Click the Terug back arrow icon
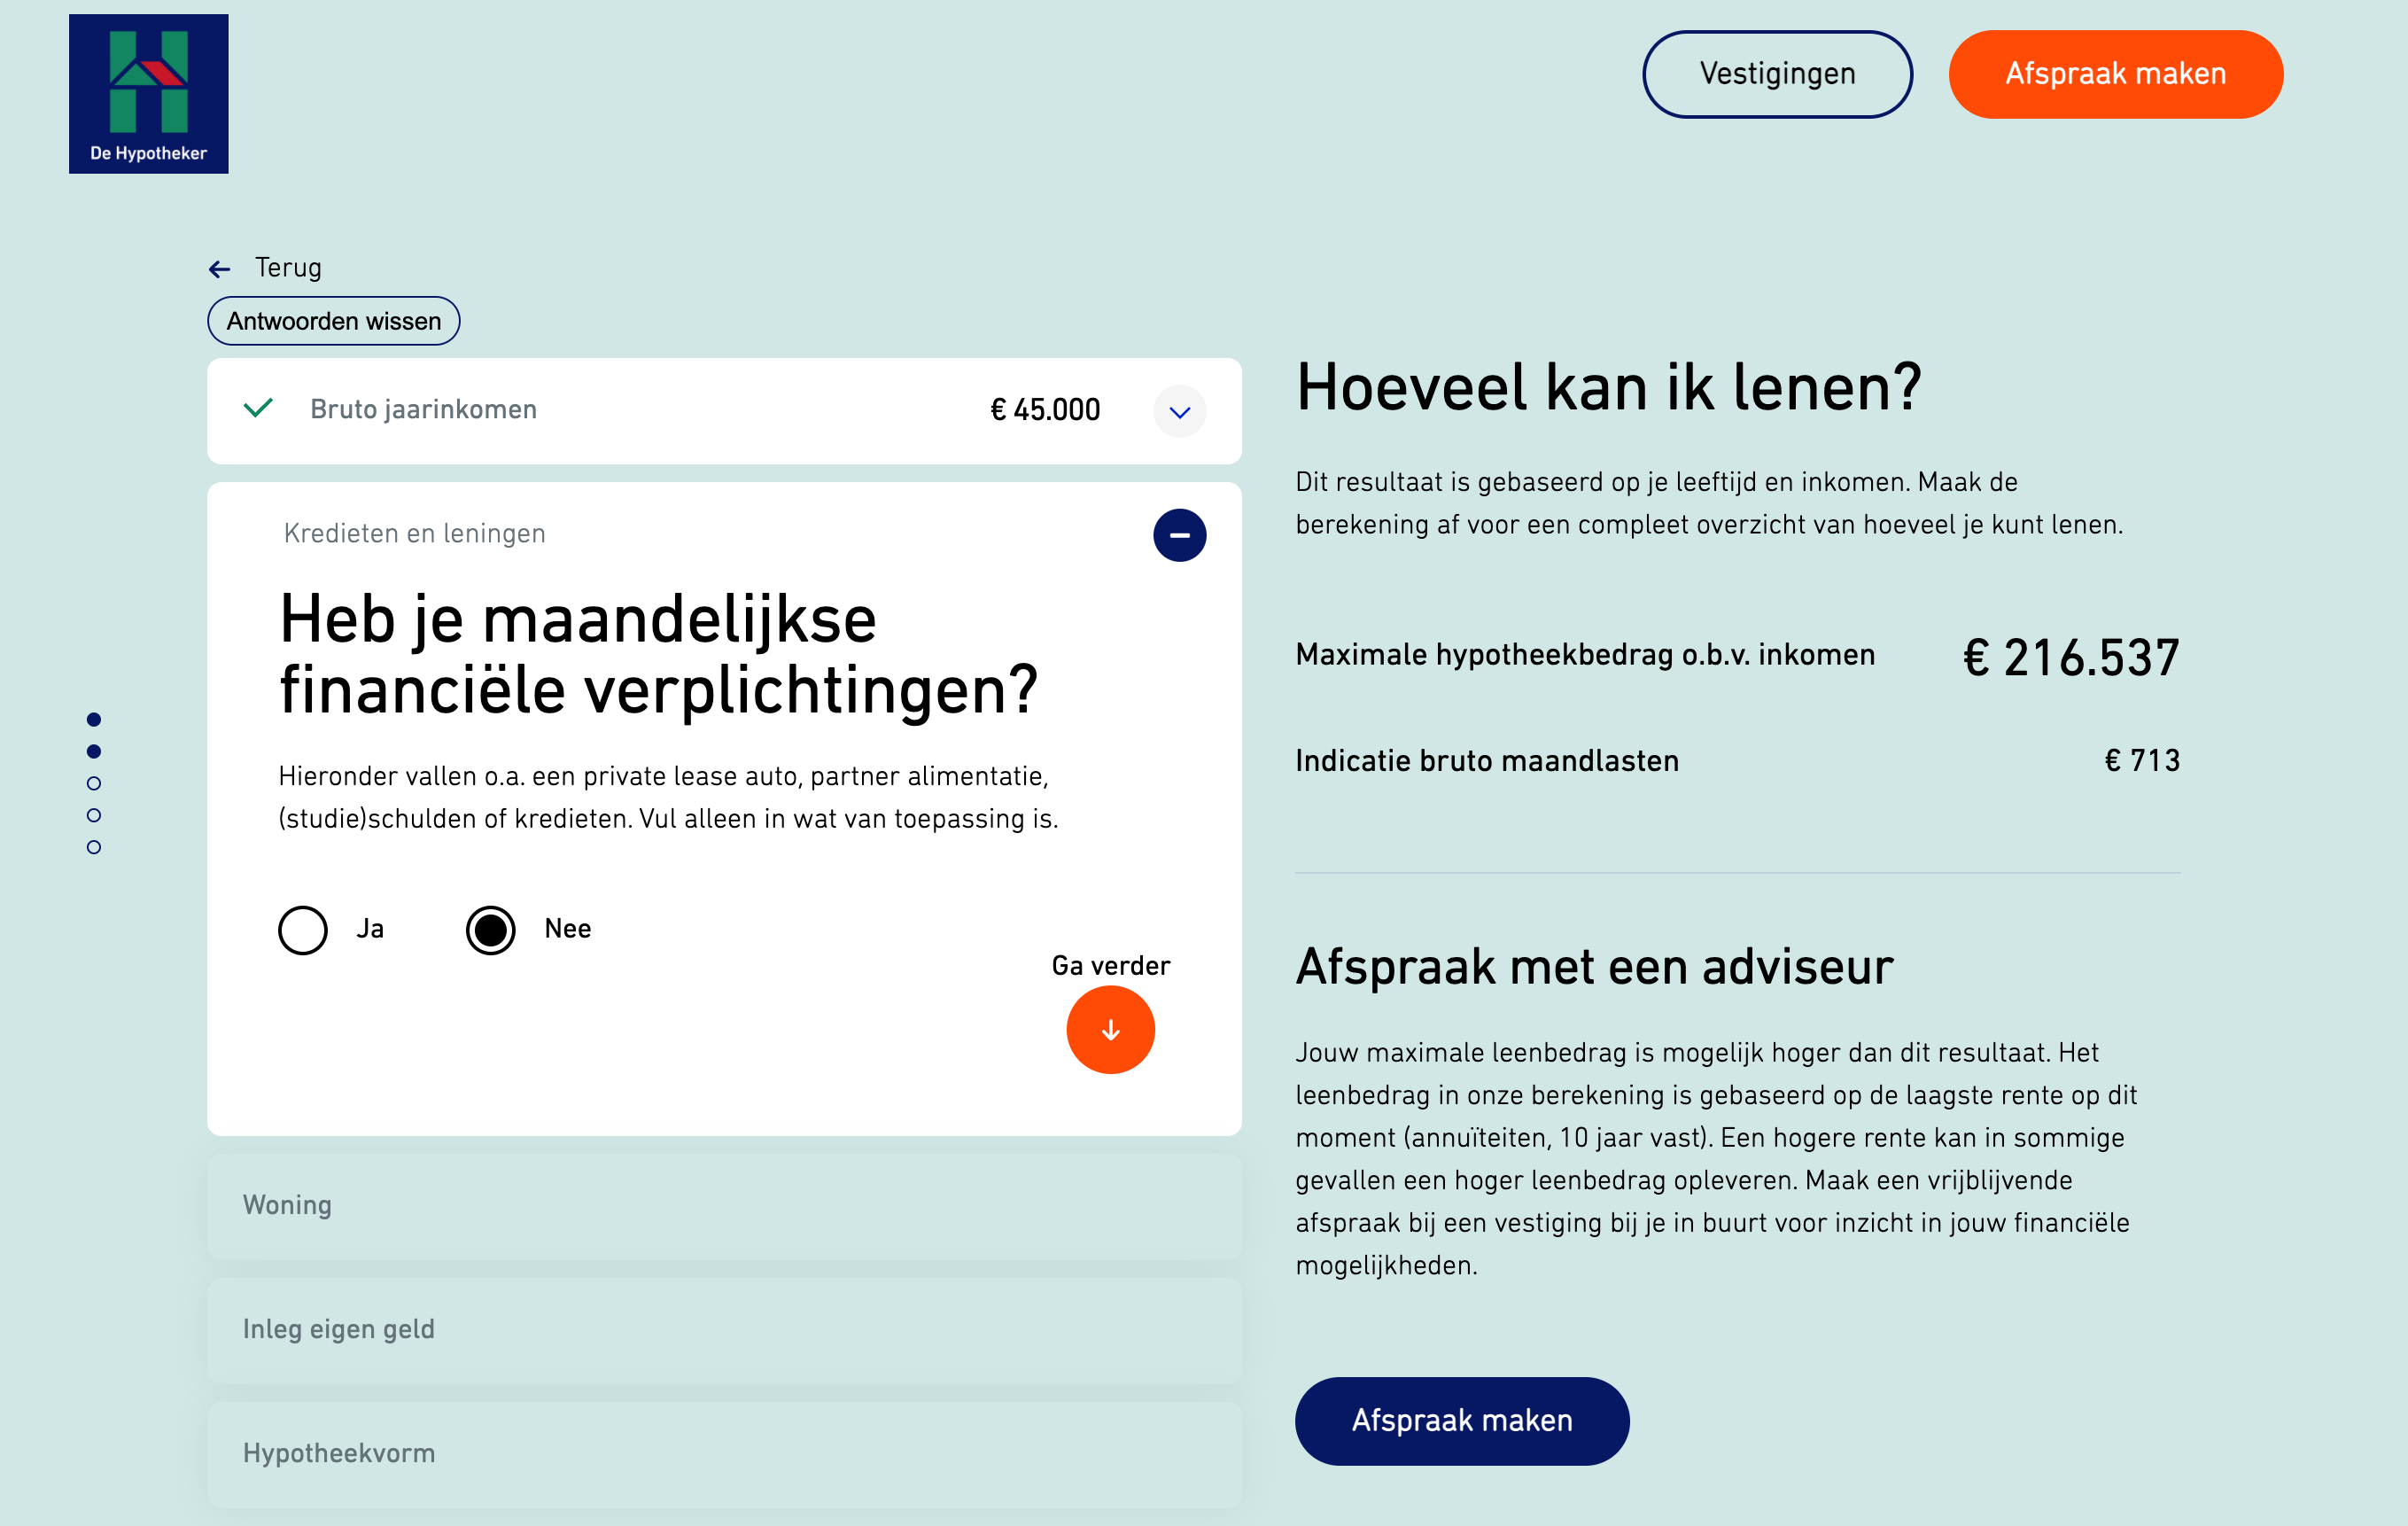 (220, 269)
